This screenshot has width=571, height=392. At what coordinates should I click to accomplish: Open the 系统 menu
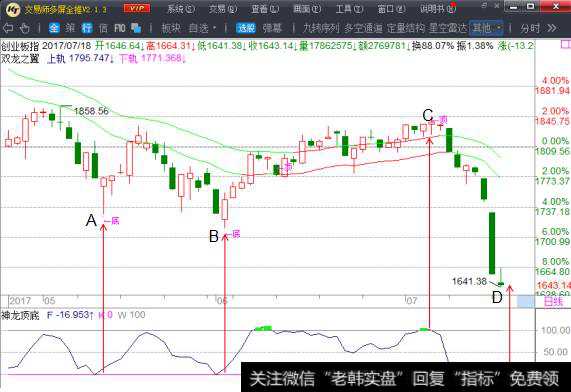[181, 9]
